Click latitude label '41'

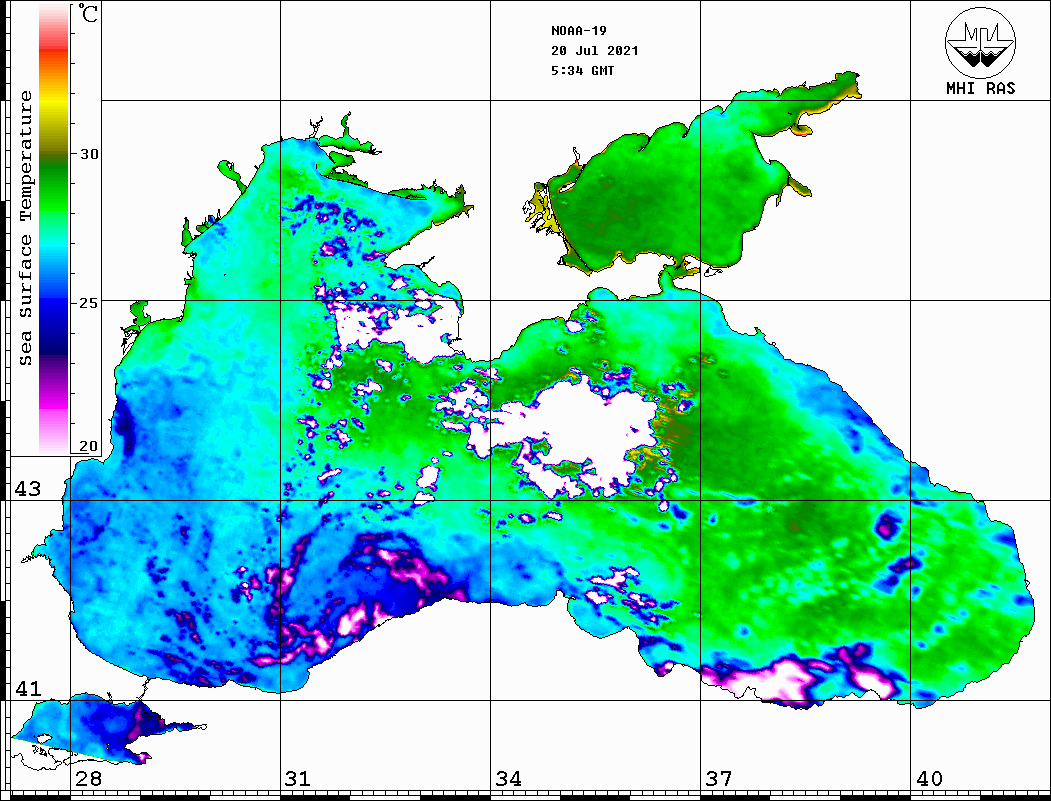(x=27, y=688)
